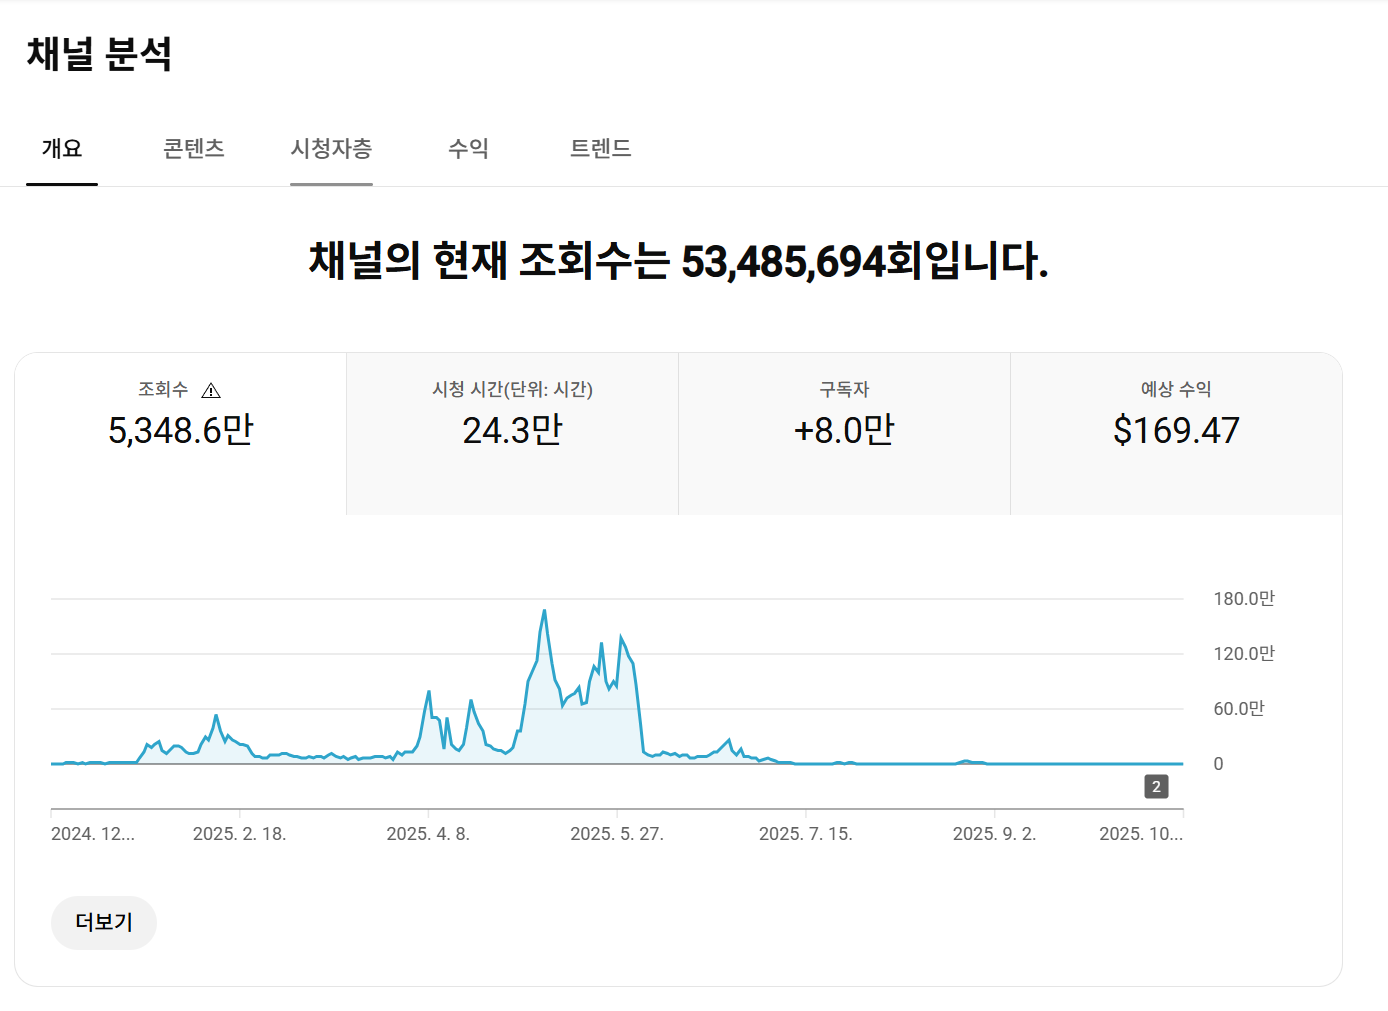Go to the 수익 tab
1388x1011 pixels.
click(468, 149)
